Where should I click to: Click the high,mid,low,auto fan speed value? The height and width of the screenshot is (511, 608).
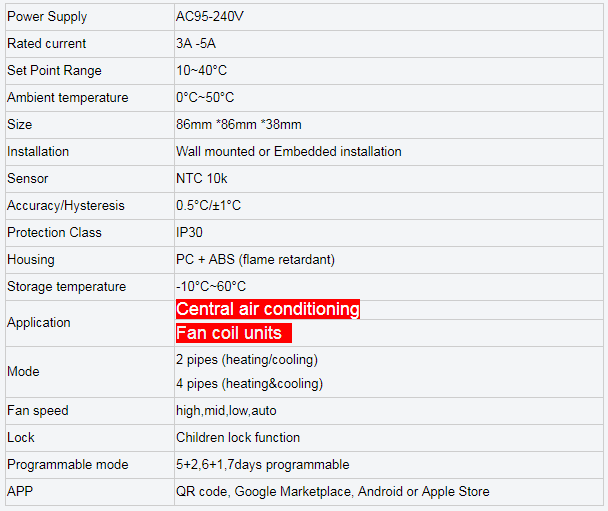tap(226, 411)
